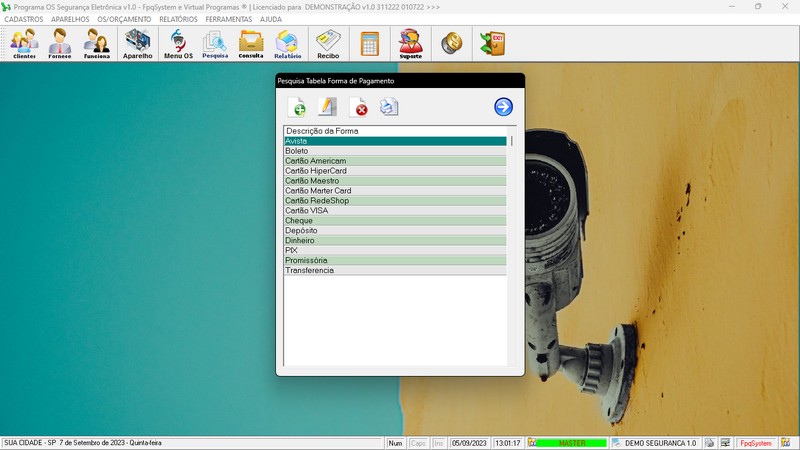The width and height of the screenshot is (800, 450).
Task: Select the Cartão HiperCard row
Action: [395, 171]
